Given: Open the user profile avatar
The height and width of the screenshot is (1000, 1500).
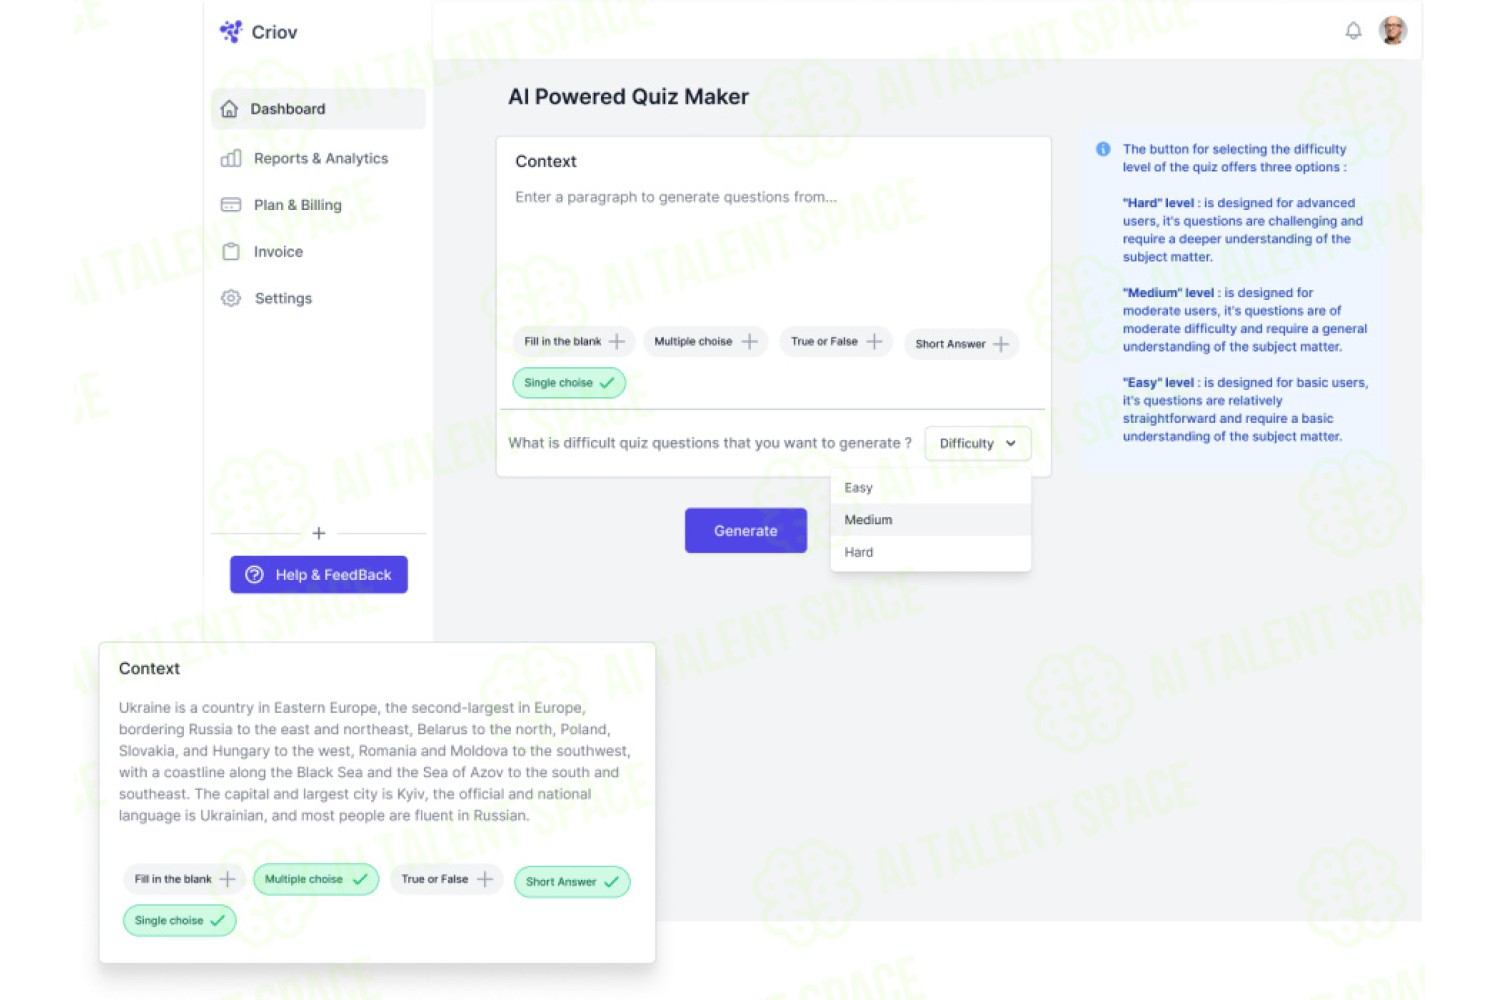Looking at the screenshot, I should [1392, 31].
